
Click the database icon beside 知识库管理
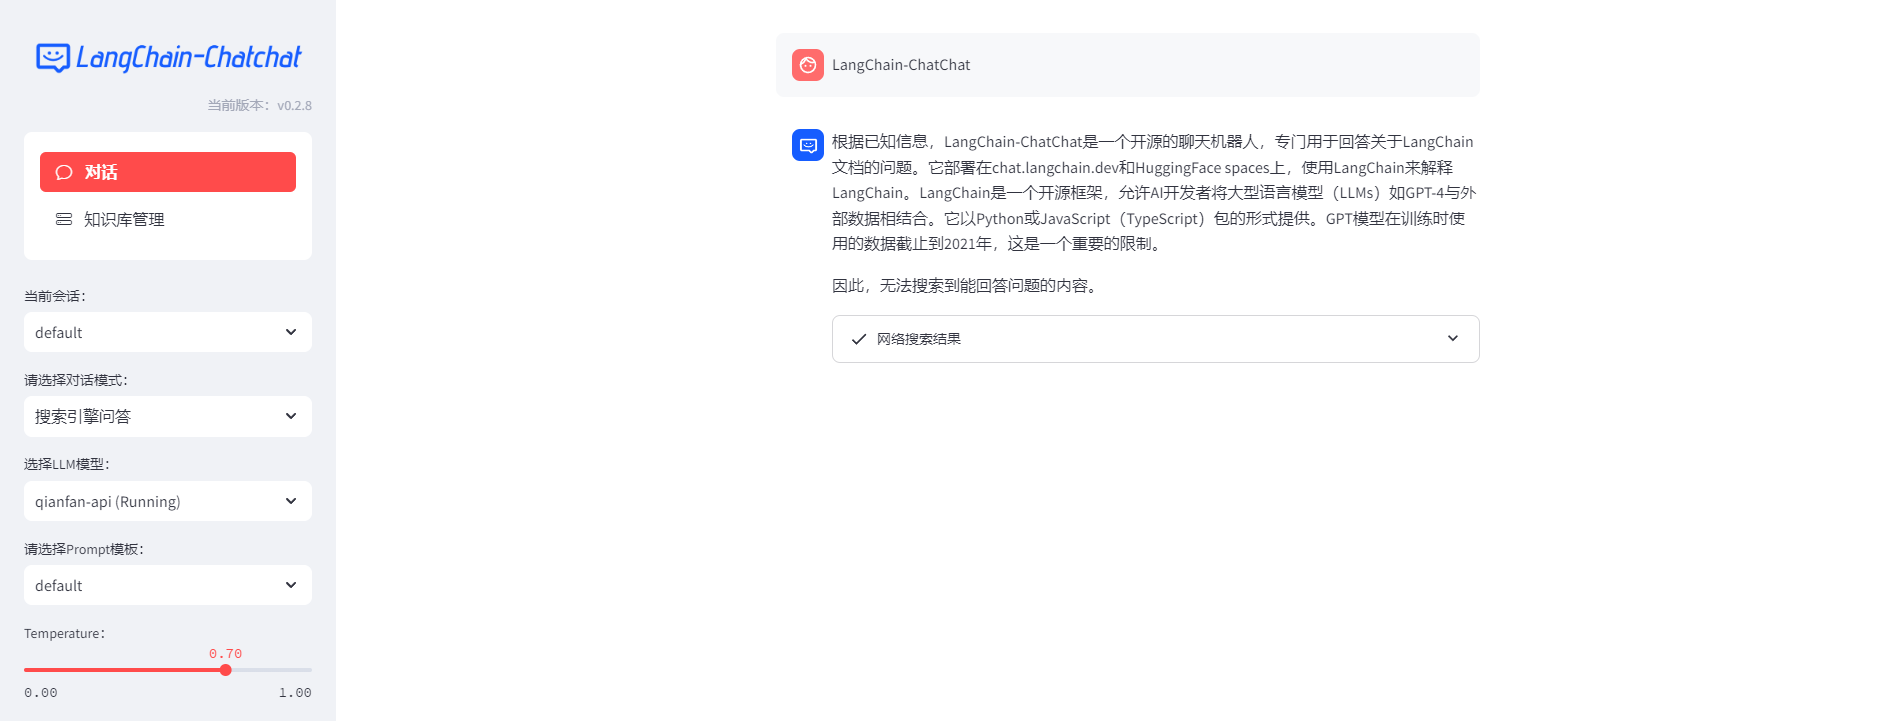64,219
